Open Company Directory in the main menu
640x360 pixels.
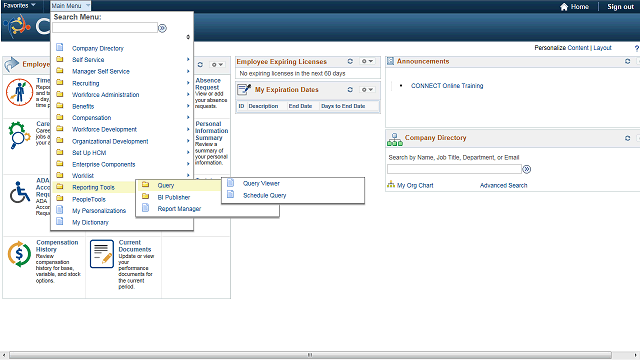point(98,48)
